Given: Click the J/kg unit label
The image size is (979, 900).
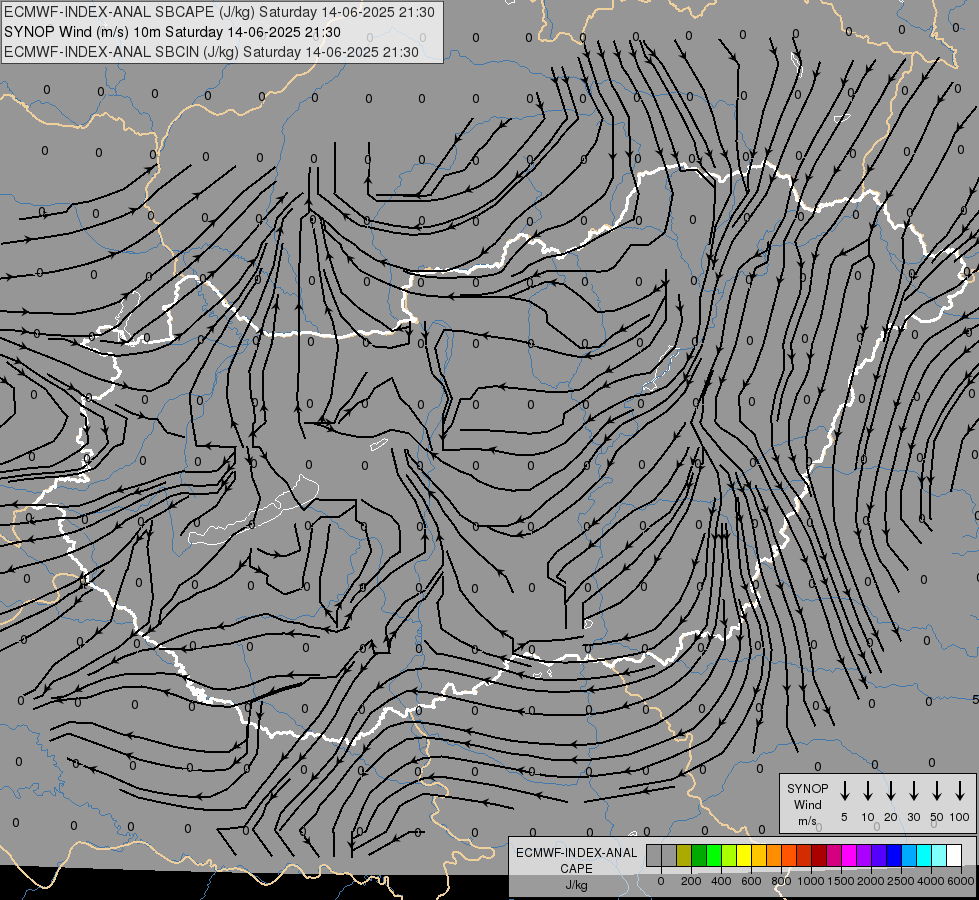Looking at the screenshot, I should click(576, 885).
